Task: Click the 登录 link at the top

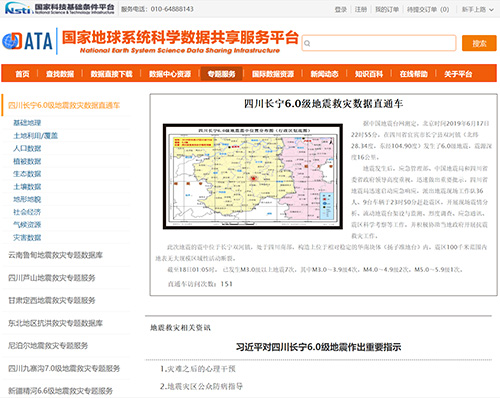Action: (341, 9)
